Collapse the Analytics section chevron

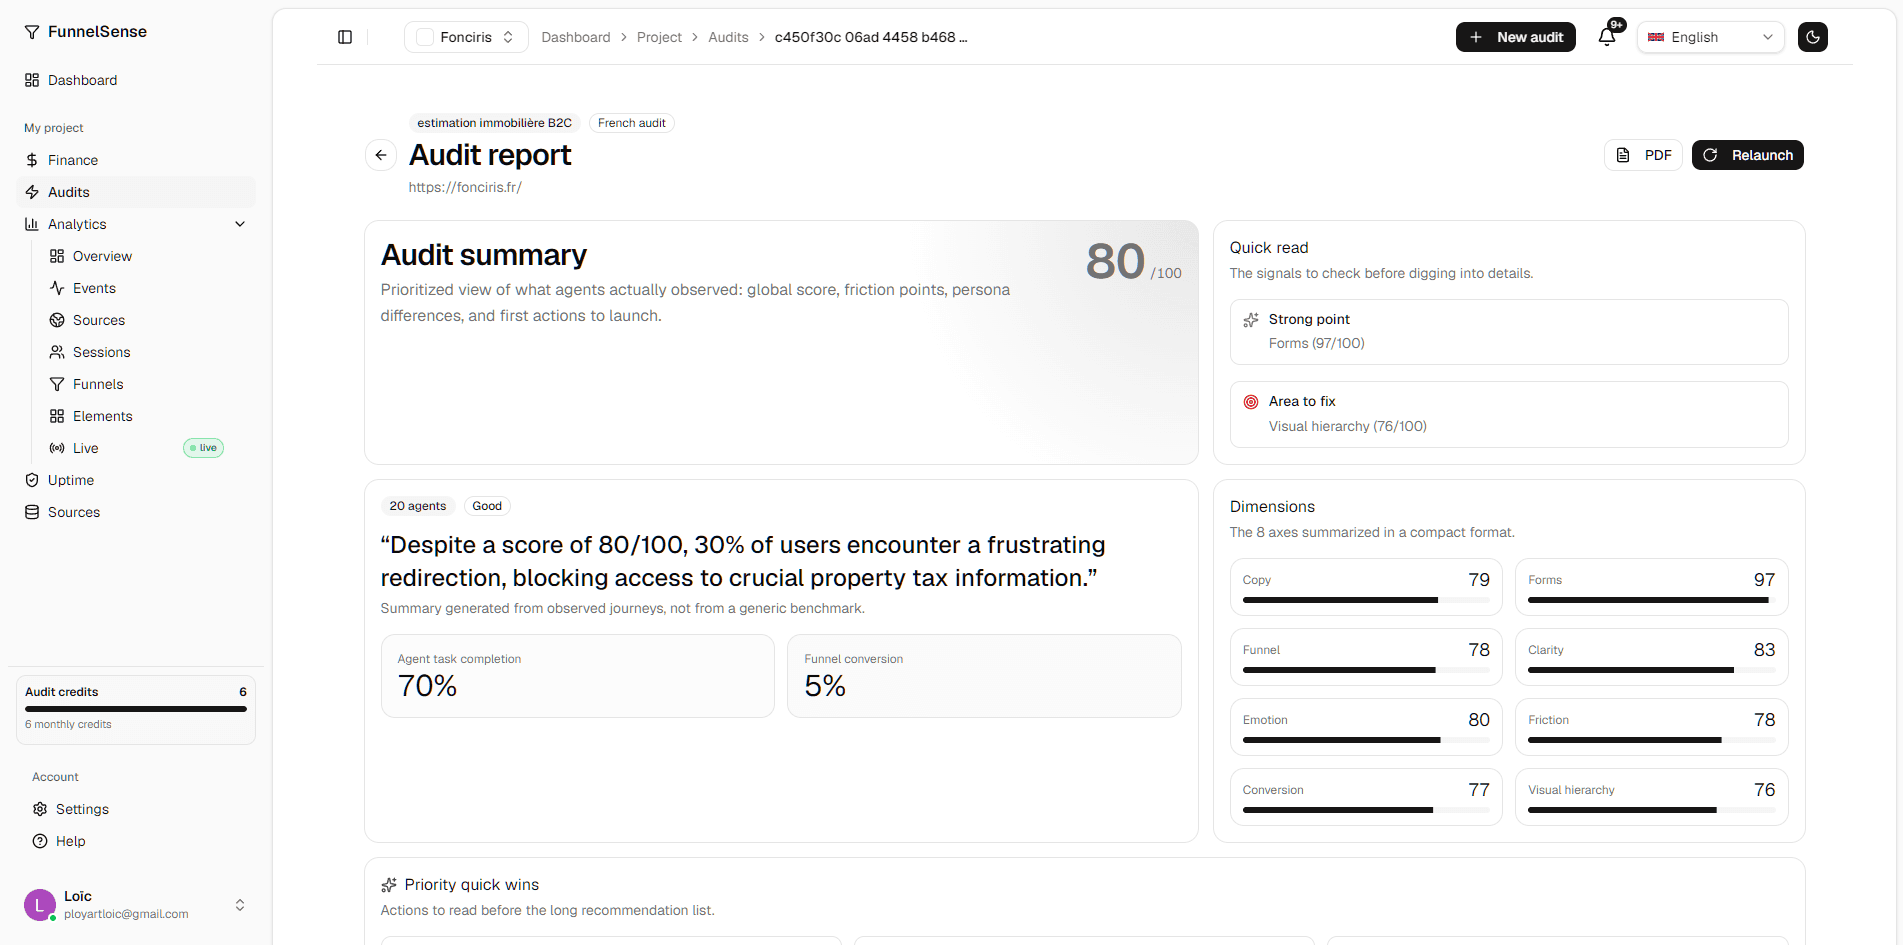pyautogui.click(x=240, y=224)
